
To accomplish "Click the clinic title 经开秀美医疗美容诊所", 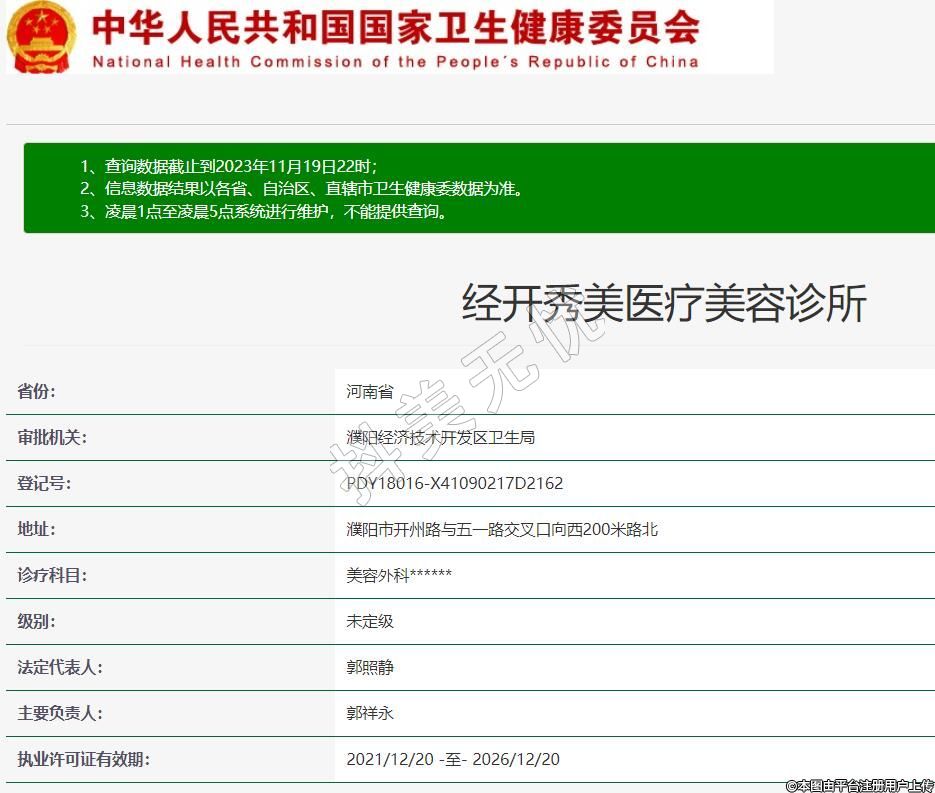I will [x=663, y=303].
